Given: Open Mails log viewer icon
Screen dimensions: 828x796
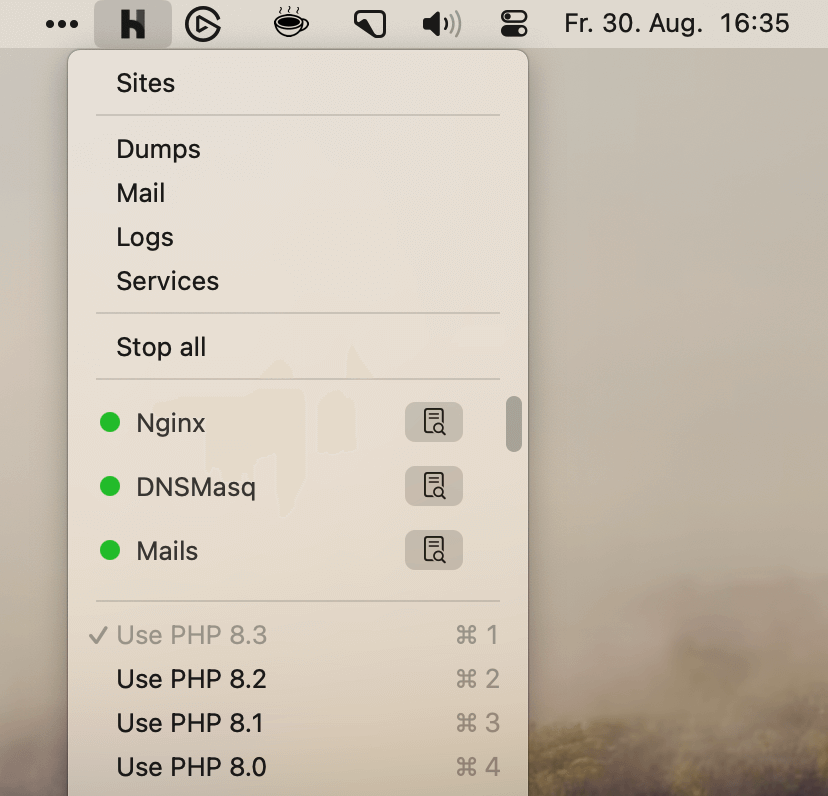Looking at the screenshot, I should 434,550.
